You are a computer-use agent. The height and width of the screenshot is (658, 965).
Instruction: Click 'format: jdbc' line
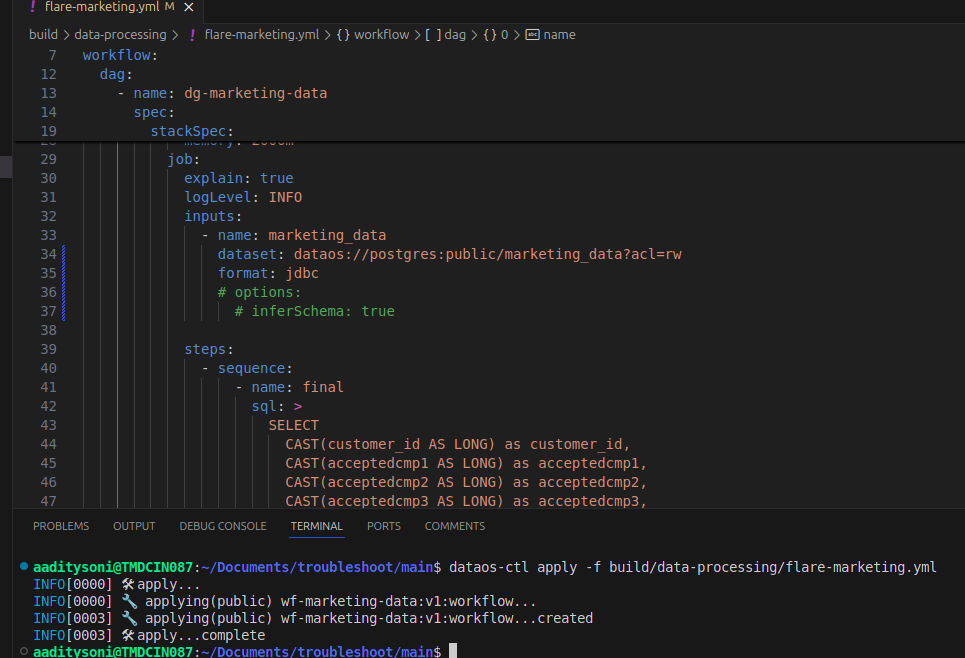tap(268, 274)
